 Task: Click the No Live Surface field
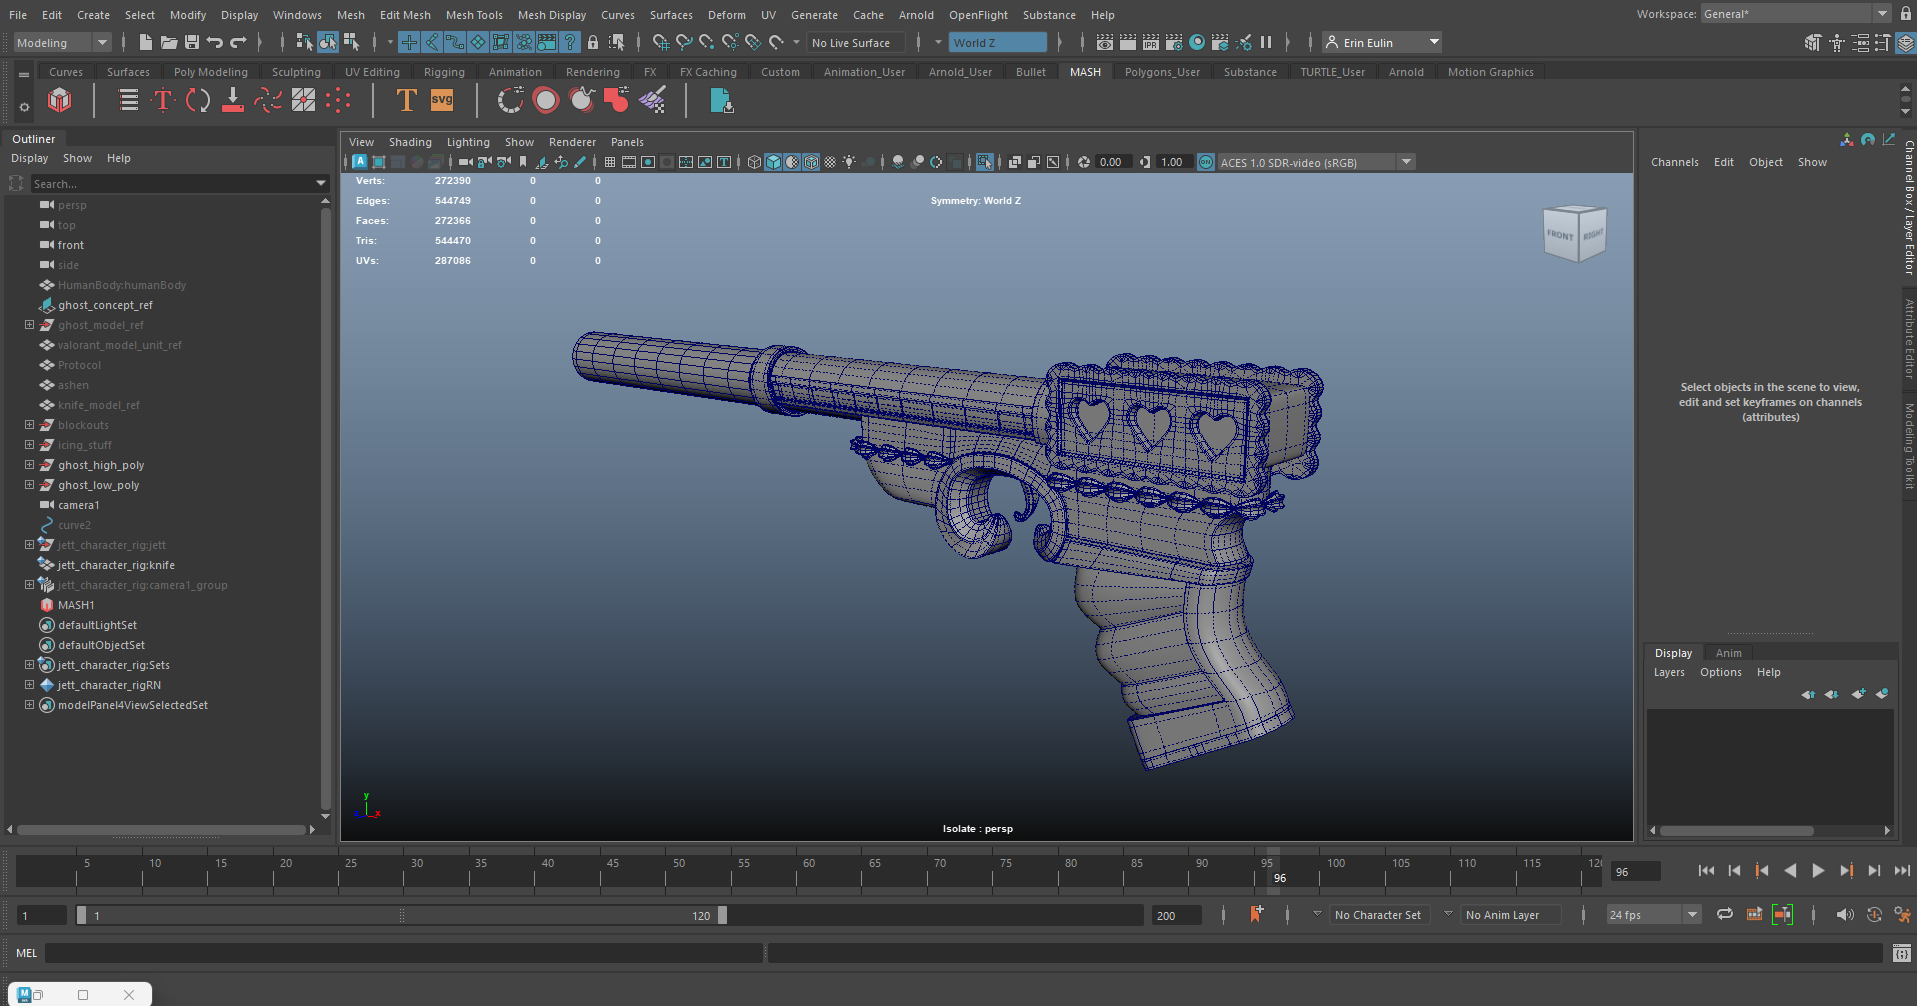[855, 42]
